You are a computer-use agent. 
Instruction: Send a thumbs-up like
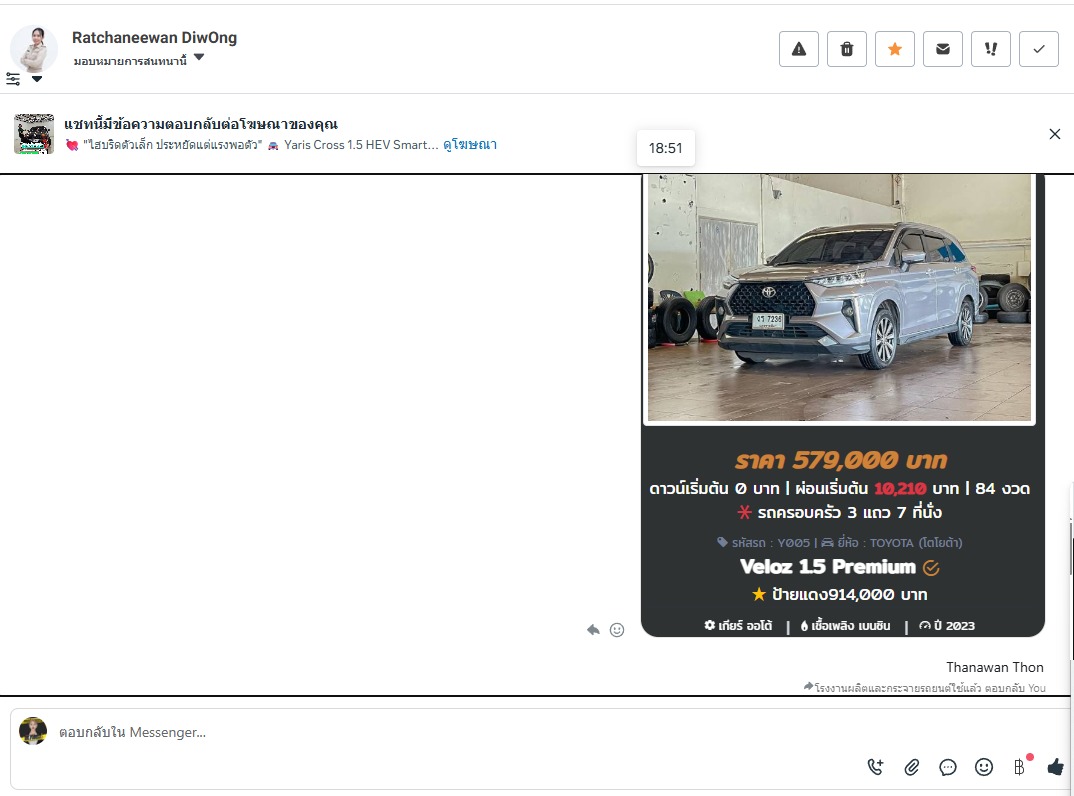pos(1055,767)
